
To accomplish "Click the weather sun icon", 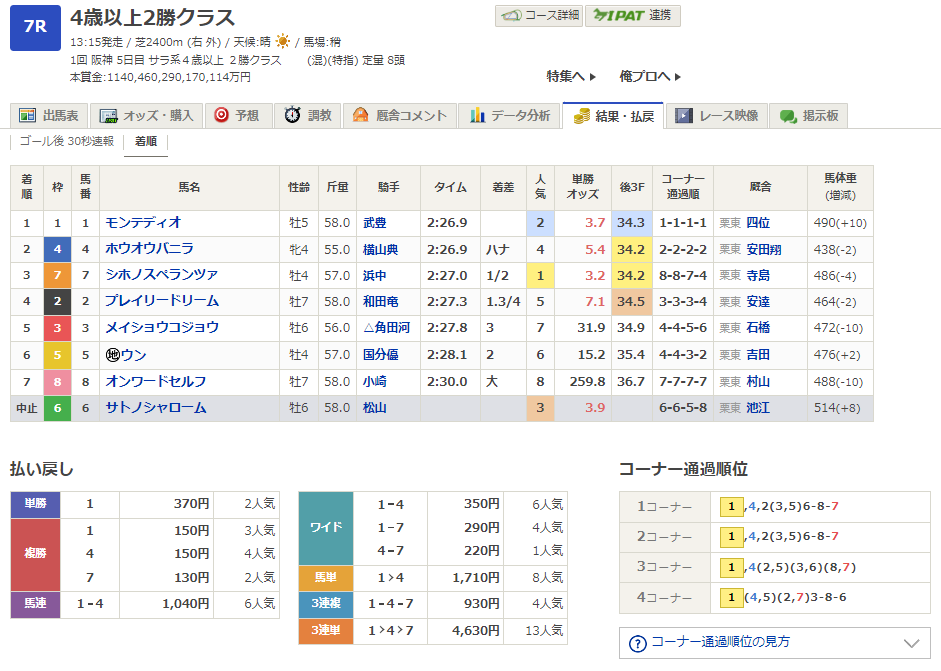I will 283,41.
